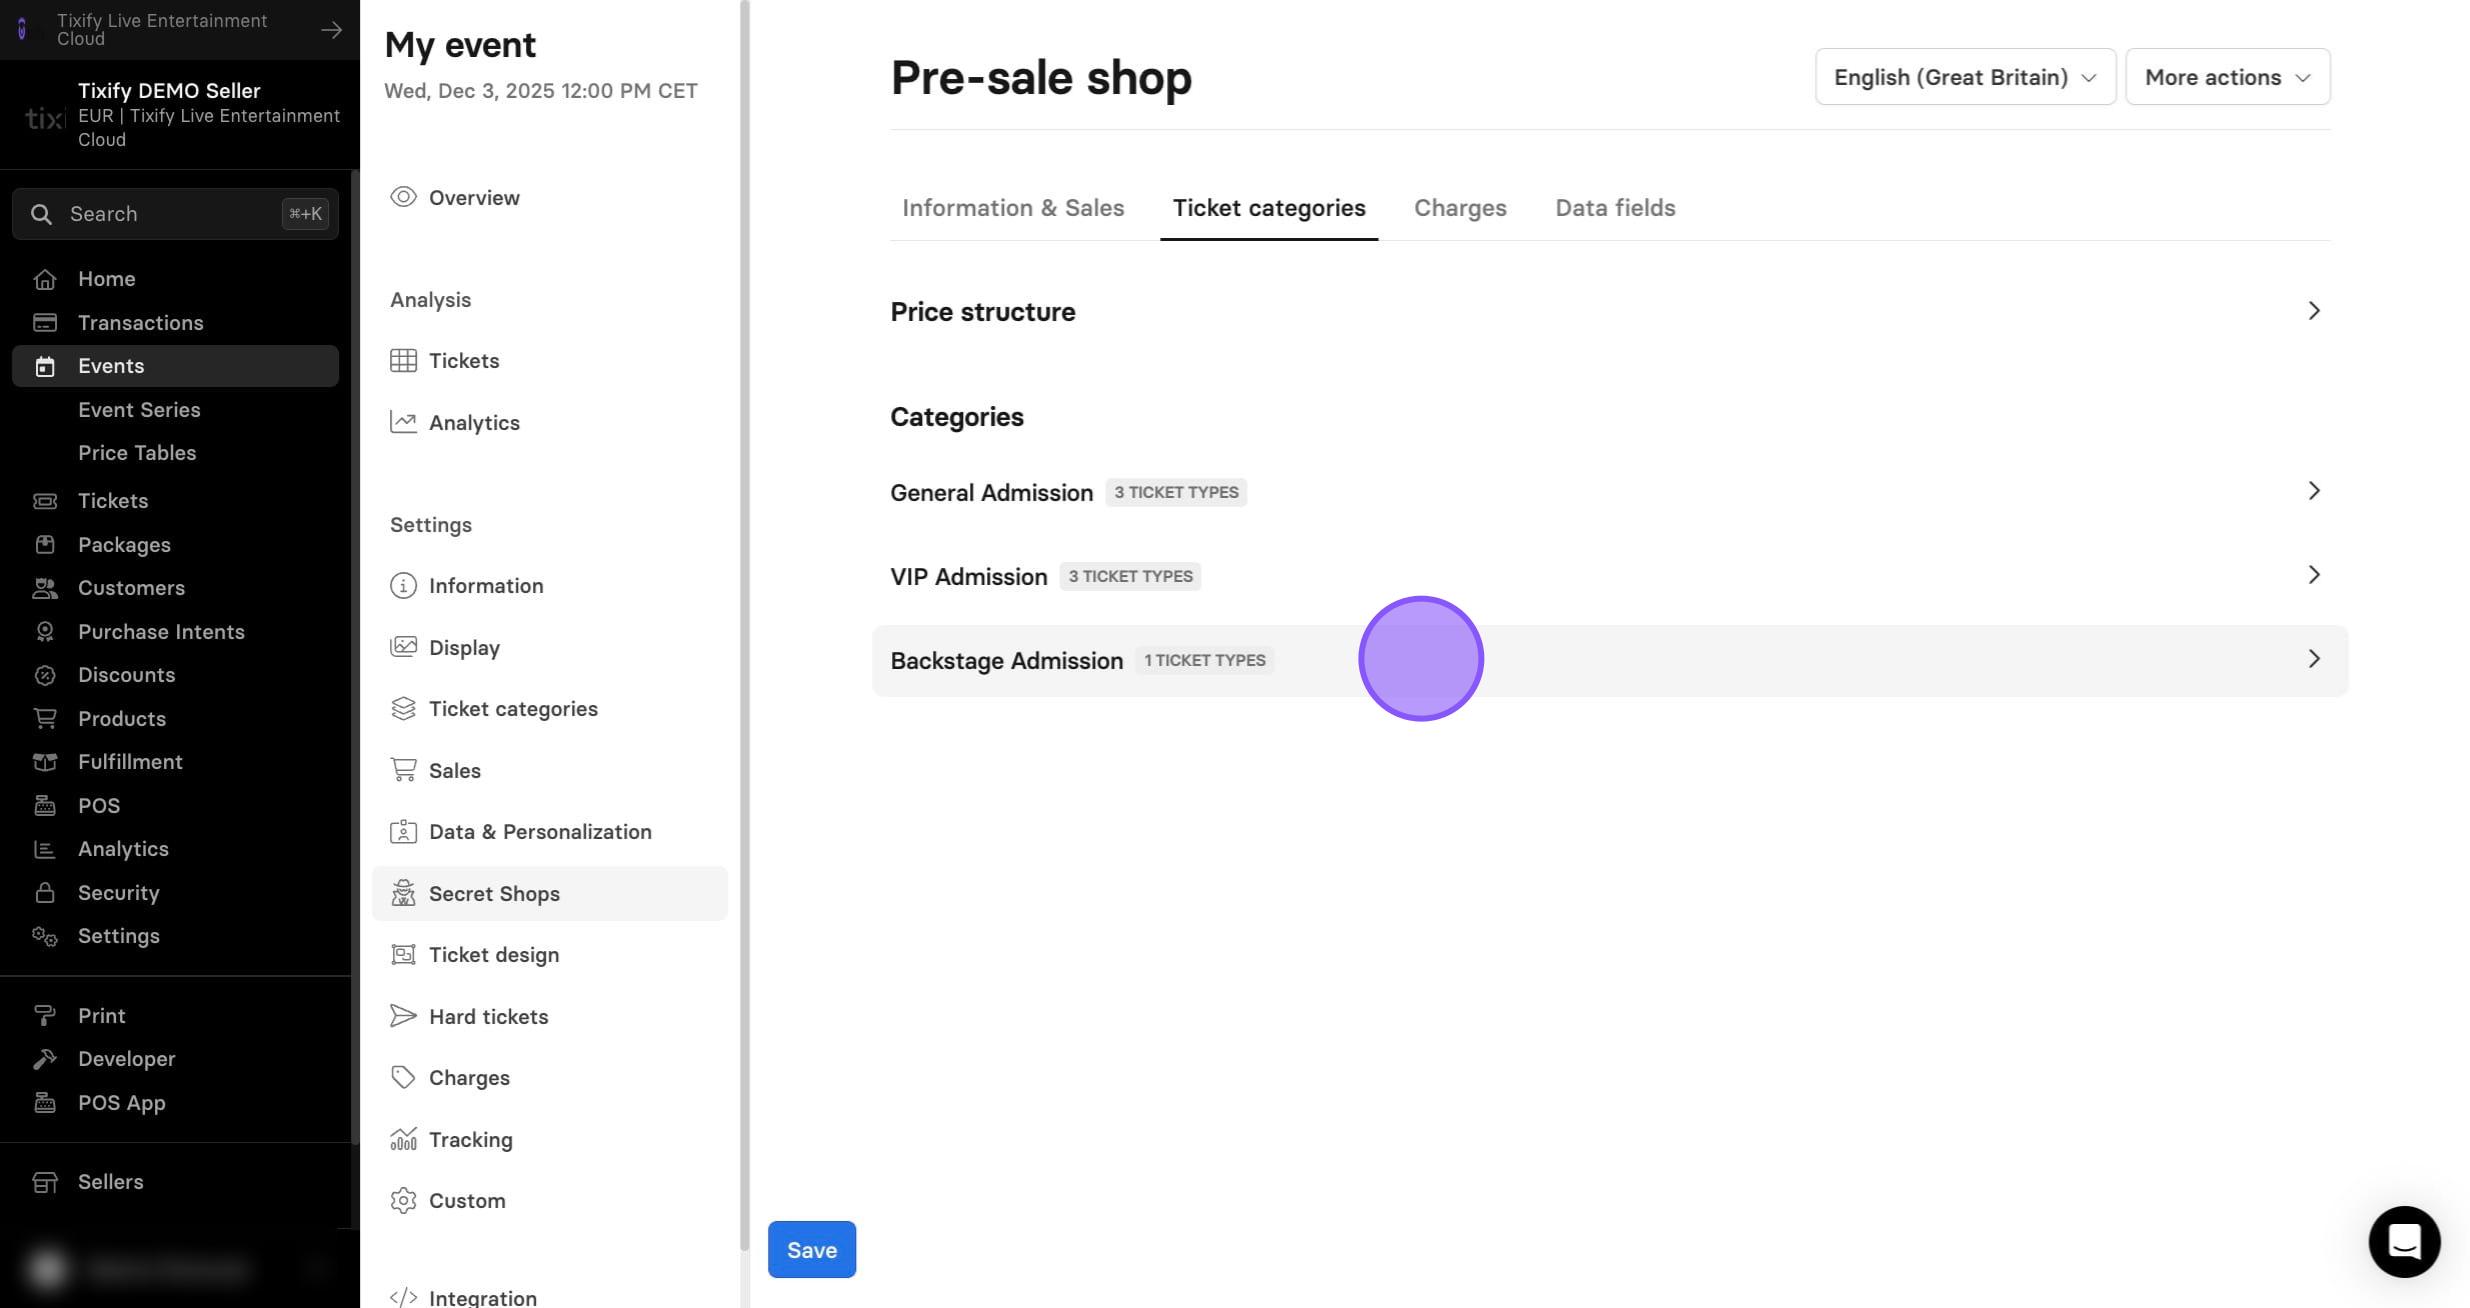Expand the Price structure section chevron

click(x=2313, y=311)
